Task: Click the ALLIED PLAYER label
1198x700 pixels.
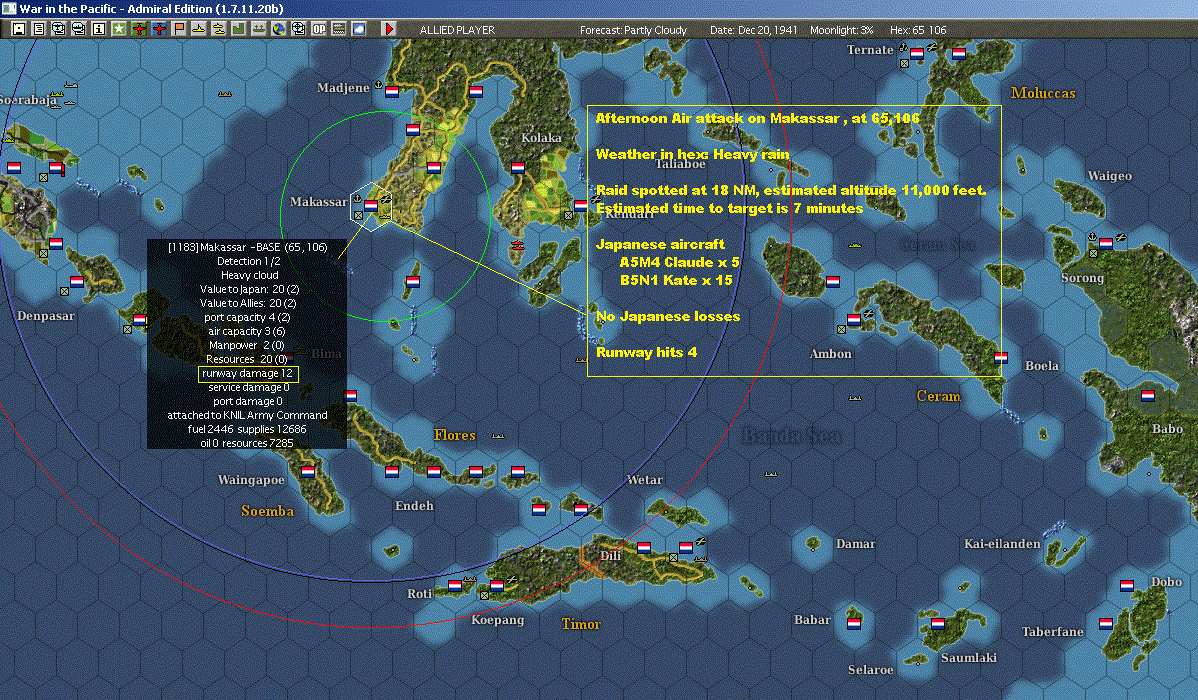Action: pyautogui.click(x=457, y=30)
